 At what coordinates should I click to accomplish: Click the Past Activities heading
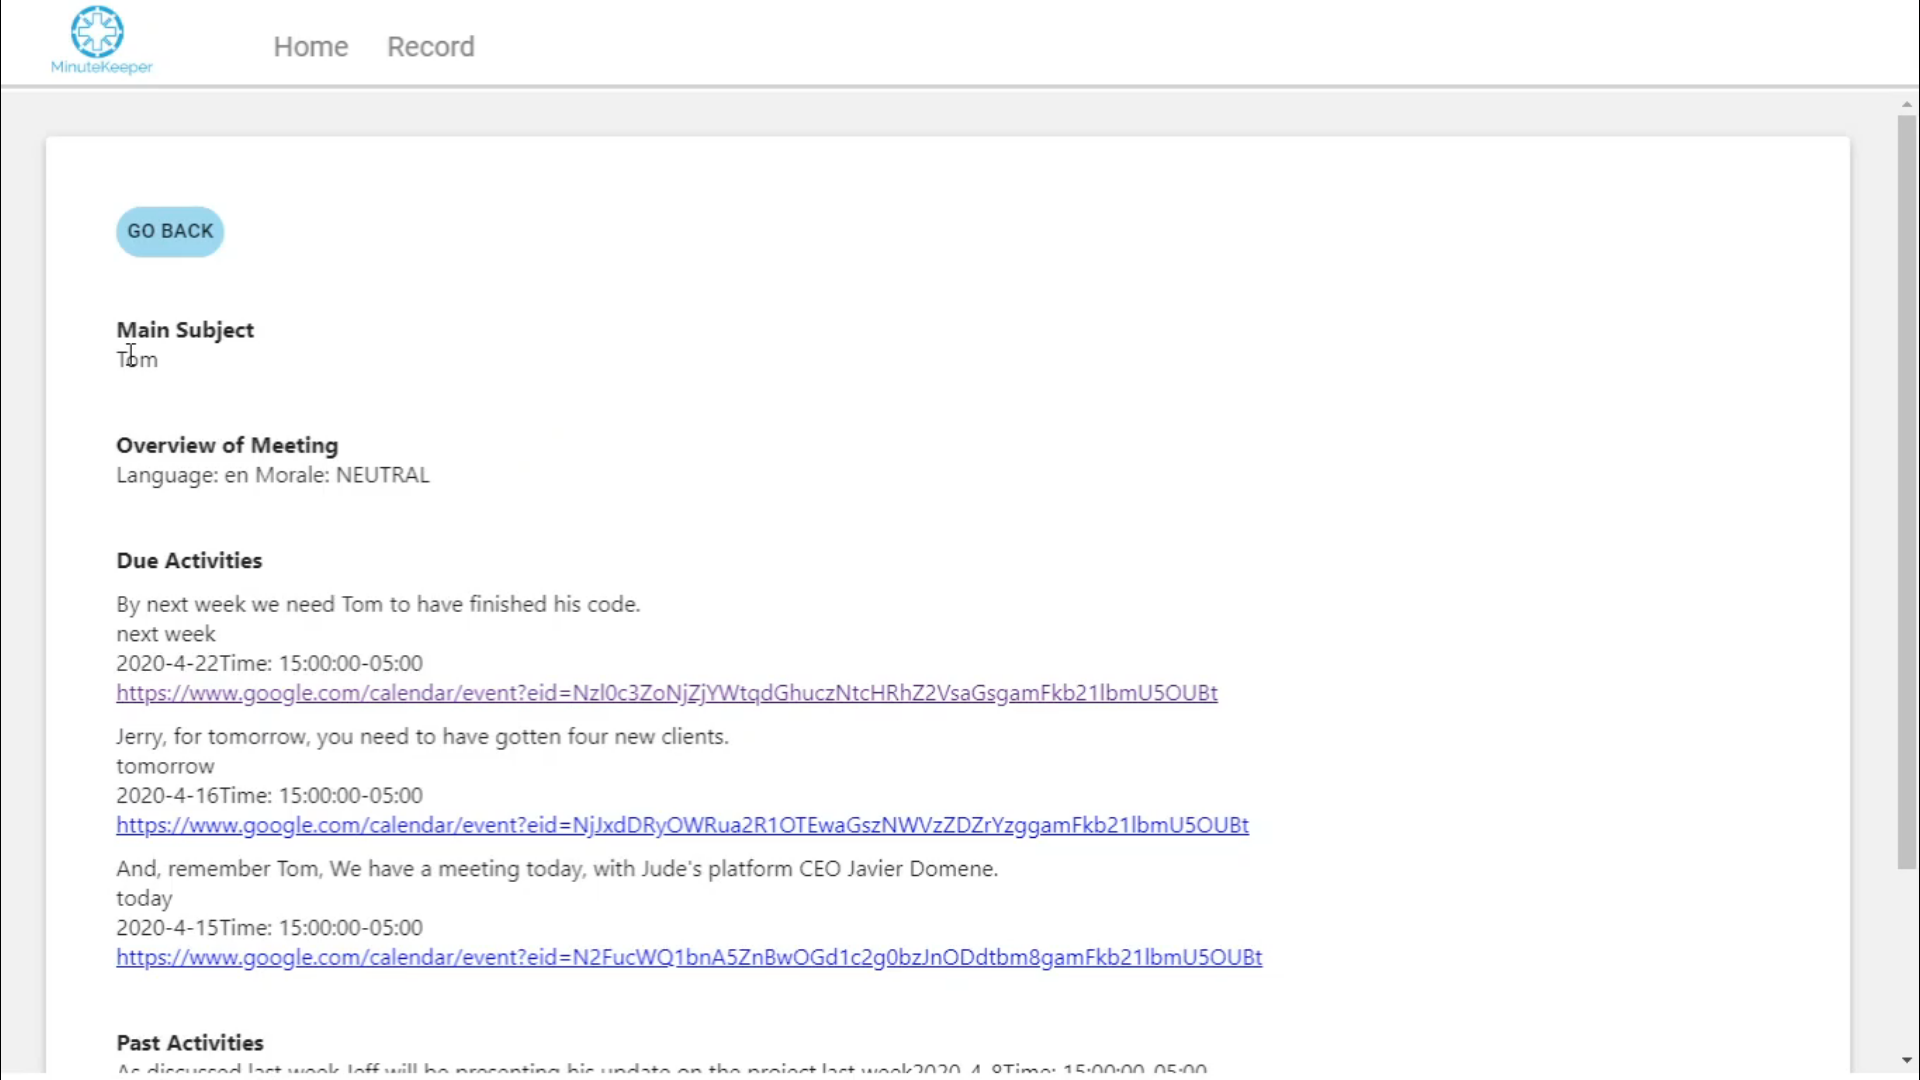(x=190, y=1042)
